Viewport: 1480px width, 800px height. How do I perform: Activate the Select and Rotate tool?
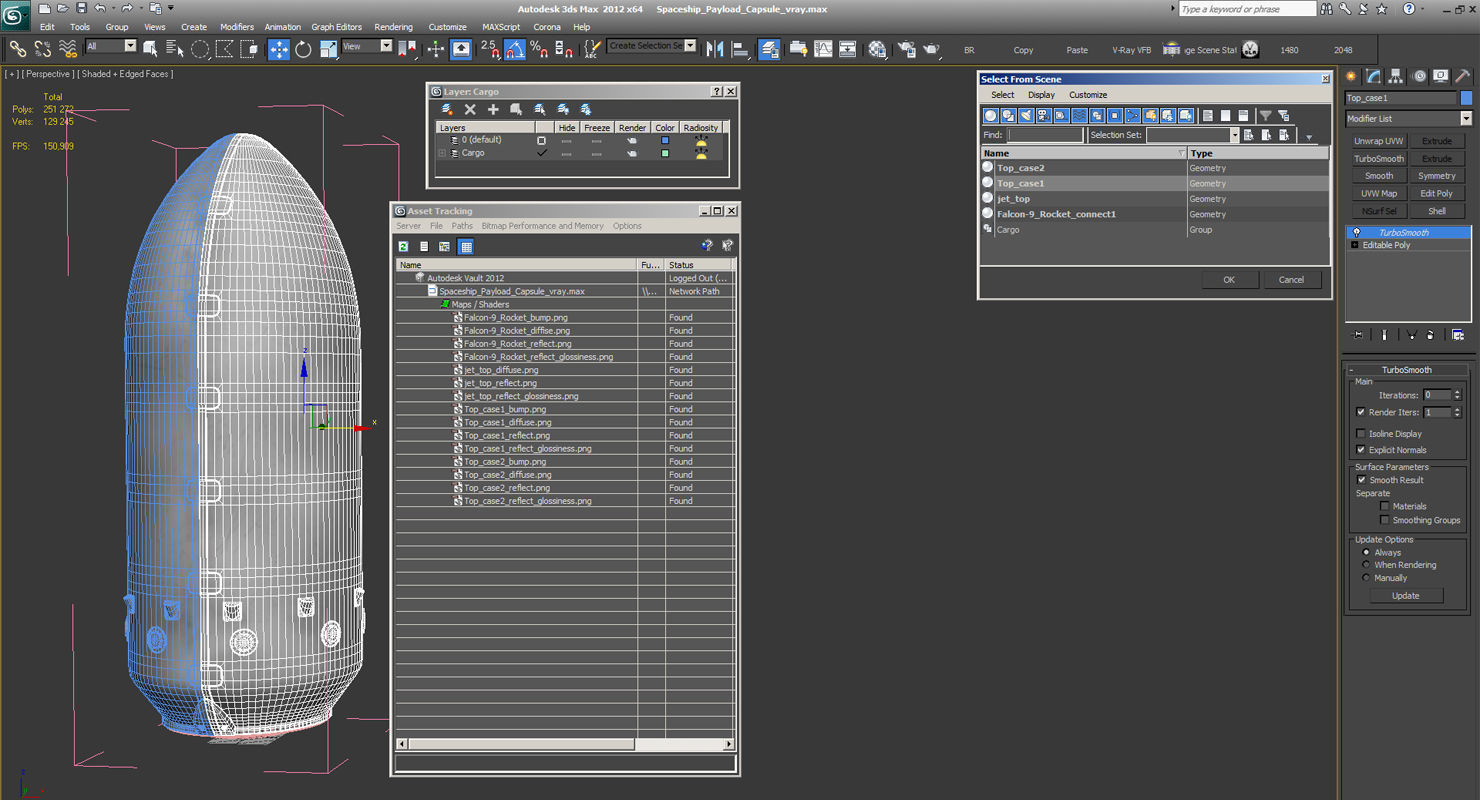[x=303, y=49]
